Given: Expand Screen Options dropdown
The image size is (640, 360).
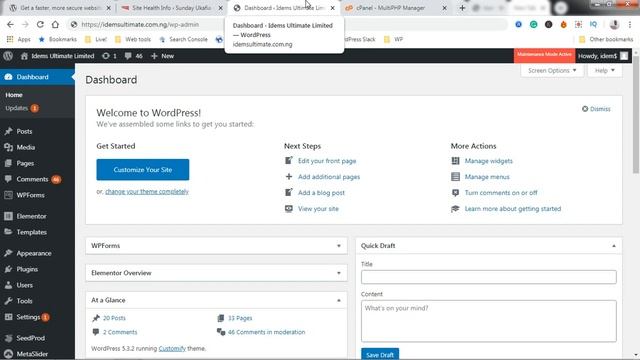Looking at the screenshot, I should [x=552, y=71].
